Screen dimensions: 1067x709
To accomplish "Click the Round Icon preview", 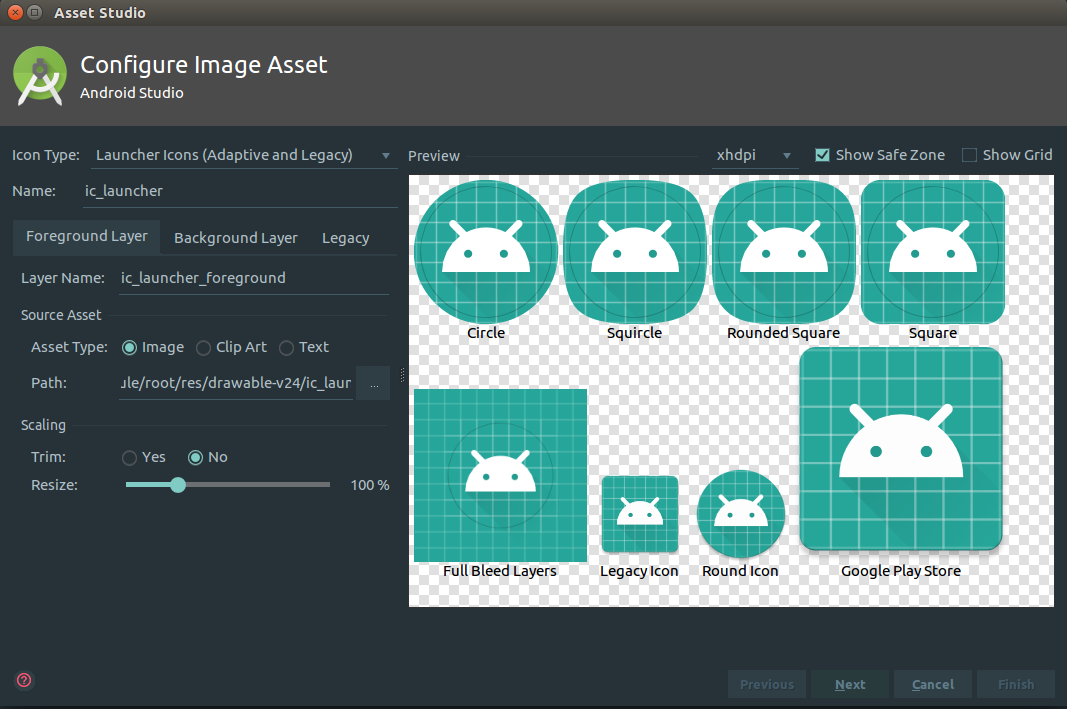I will click(741, 514).
